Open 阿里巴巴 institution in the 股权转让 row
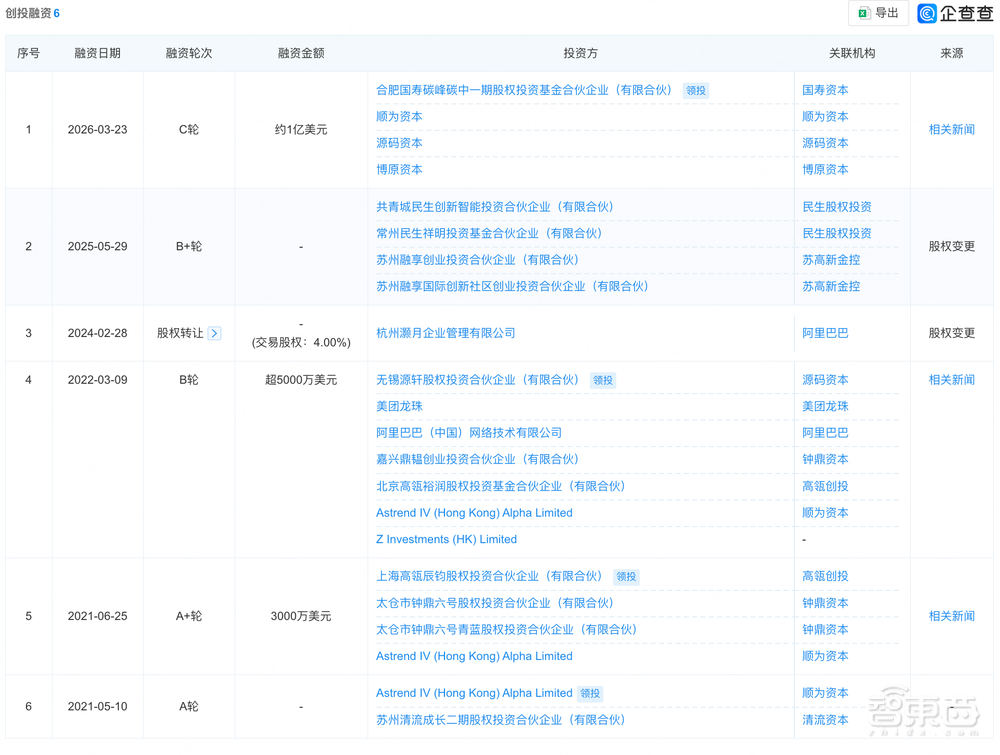 click(x=825, y=333)
